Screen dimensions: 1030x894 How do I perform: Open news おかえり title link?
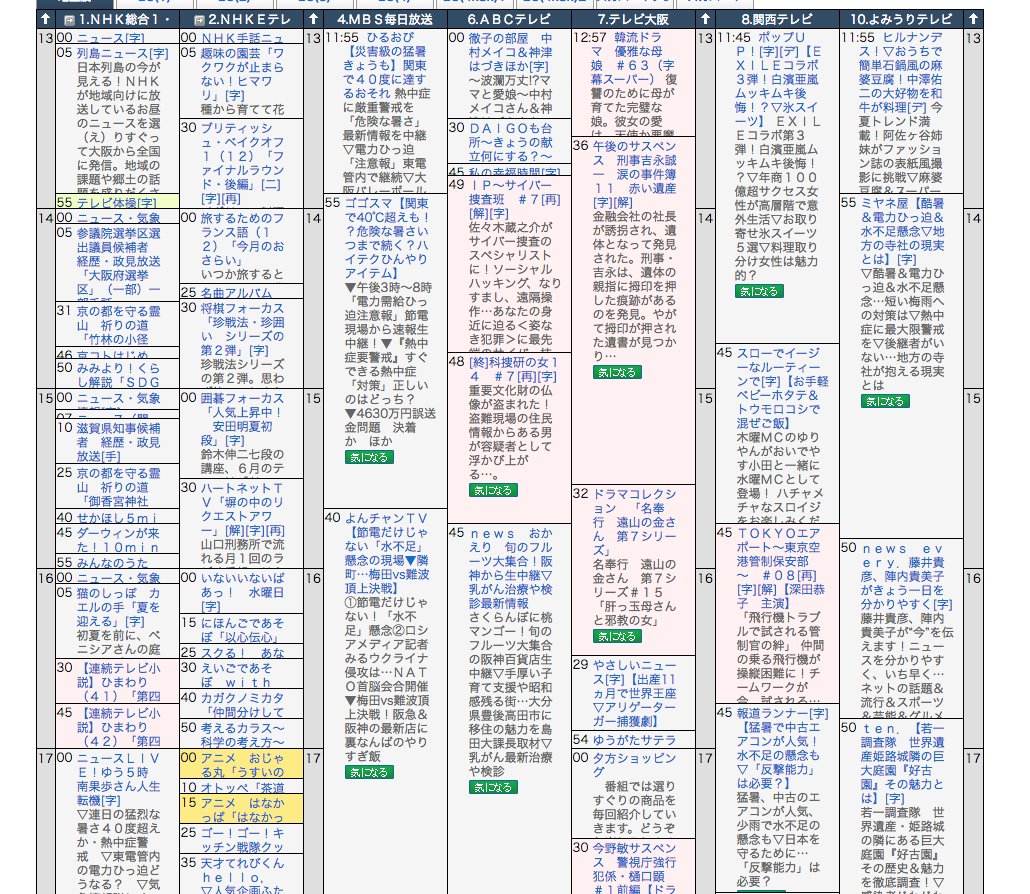(x=510, y=568)
